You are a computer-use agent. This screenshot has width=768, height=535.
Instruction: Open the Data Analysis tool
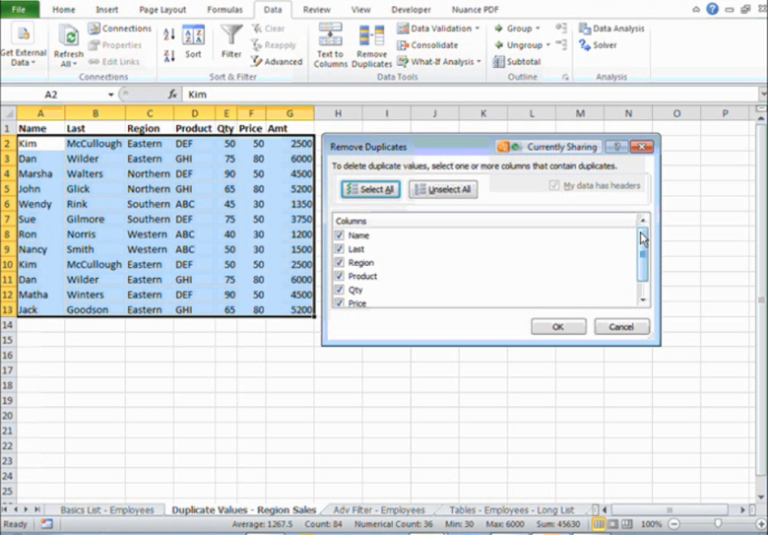[x=612, y=28]
